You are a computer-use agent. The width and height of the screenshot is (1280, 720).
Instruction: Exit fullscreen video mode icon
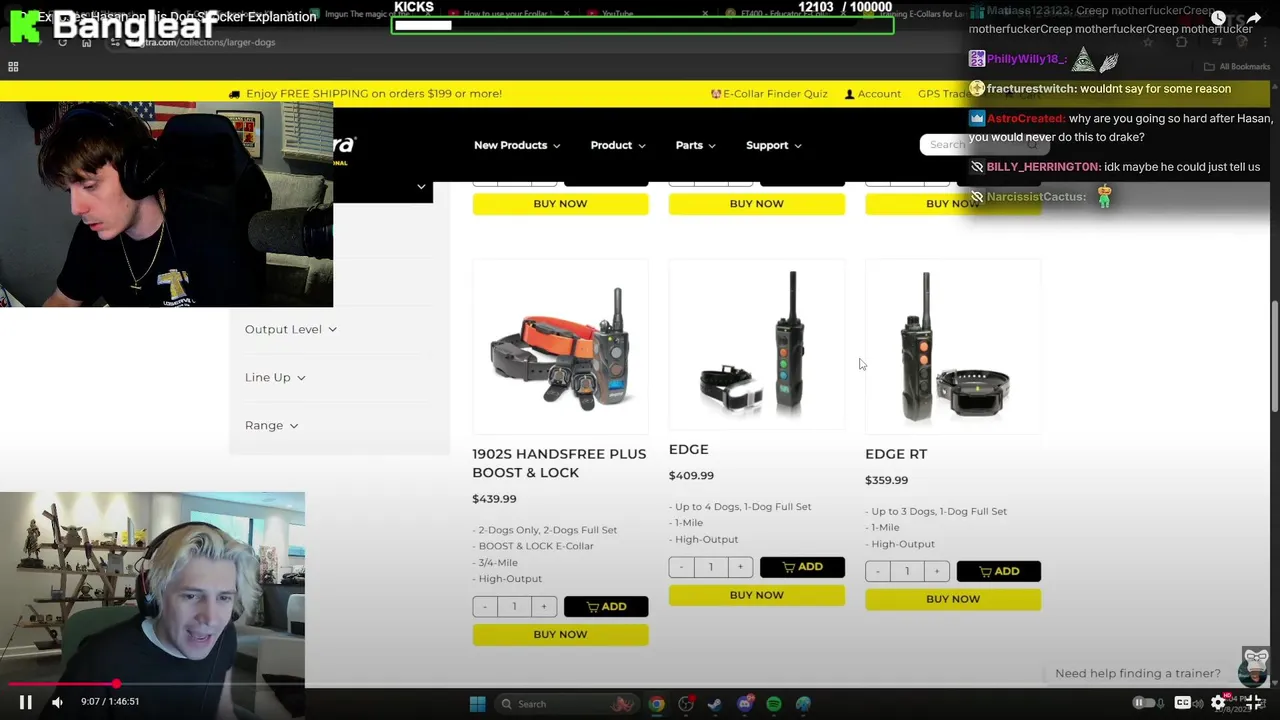tap(1253, 703)
